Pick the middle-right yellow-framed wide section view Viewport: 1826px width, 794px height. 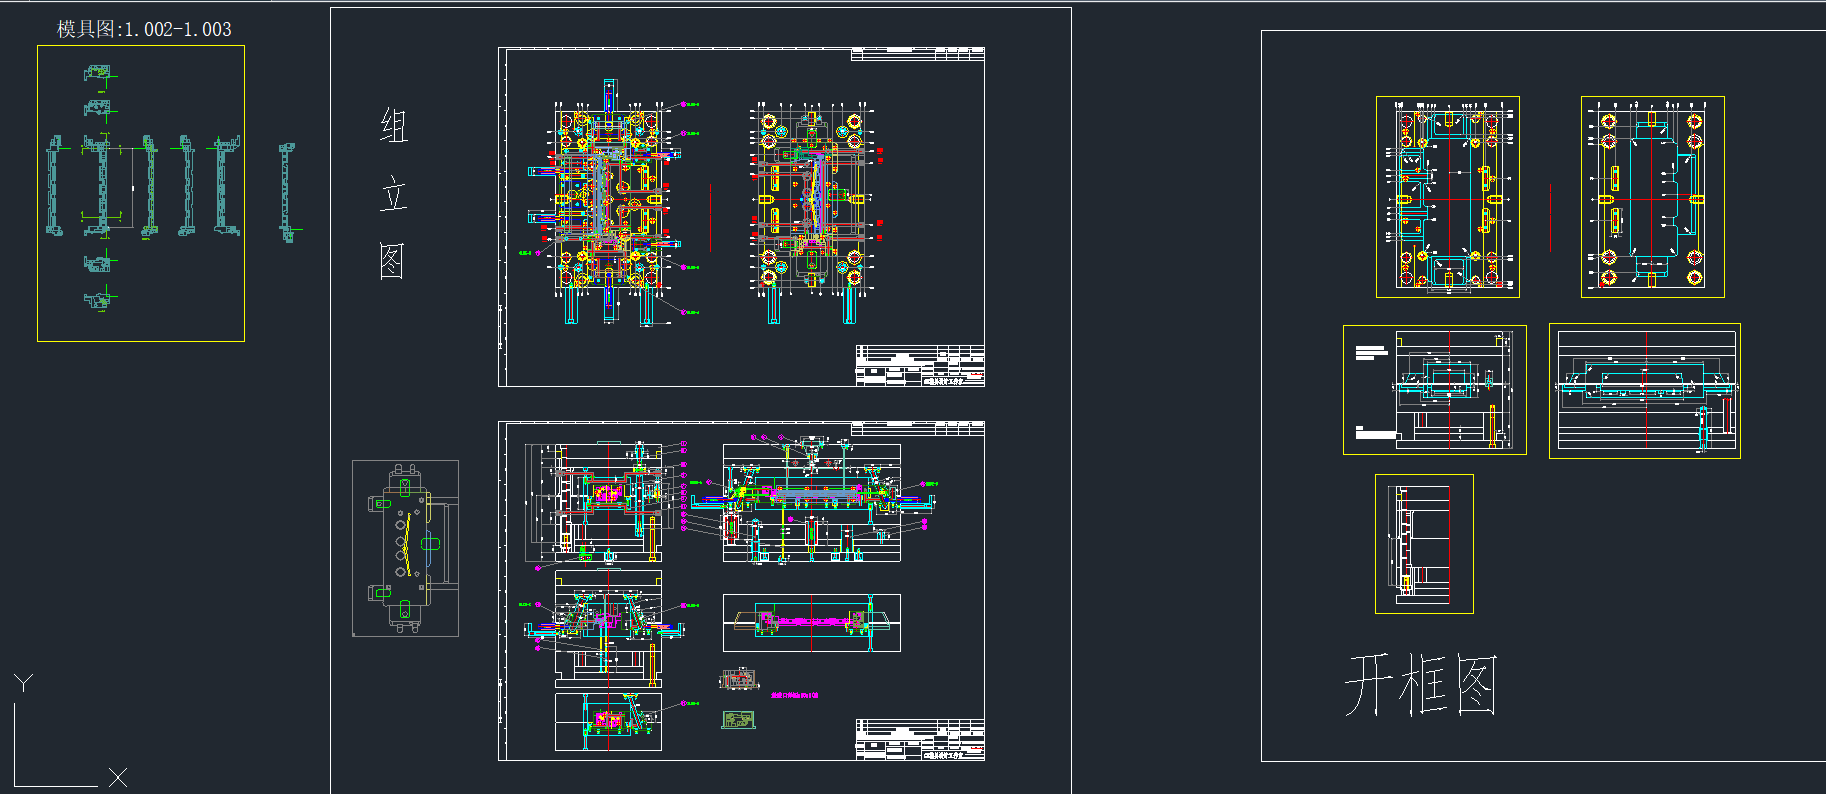1644,391
